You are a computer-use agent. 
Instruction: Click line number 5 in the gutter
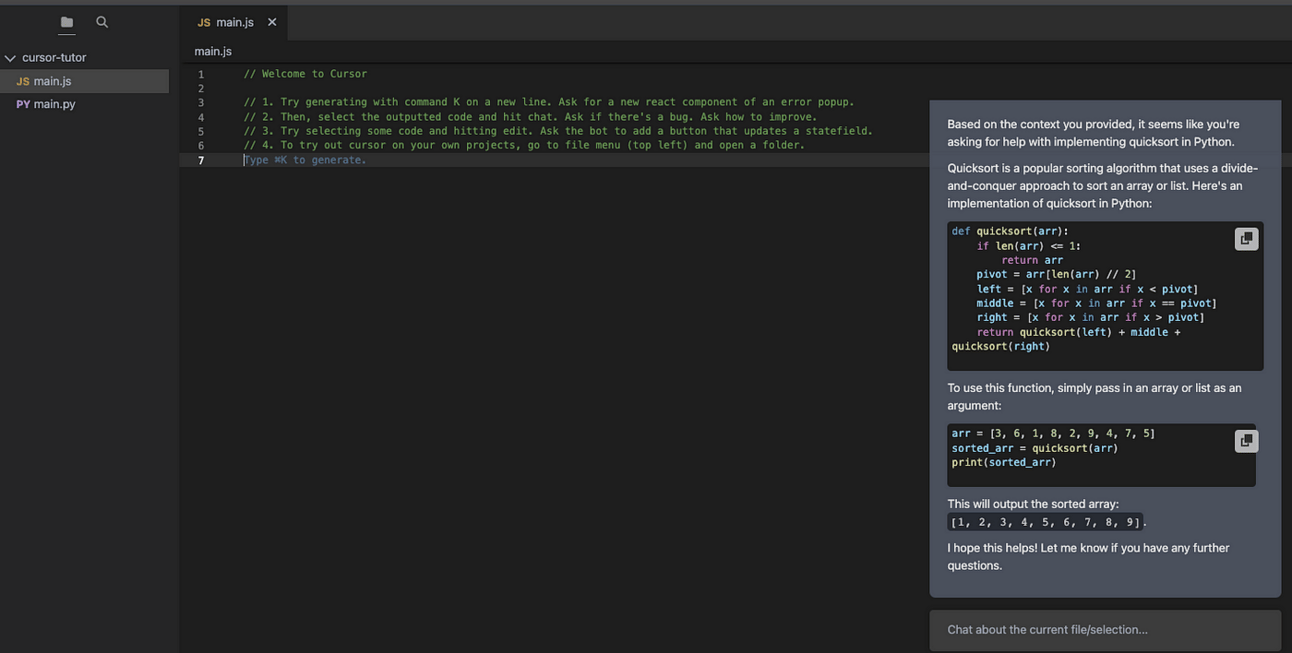coord(201,131)
